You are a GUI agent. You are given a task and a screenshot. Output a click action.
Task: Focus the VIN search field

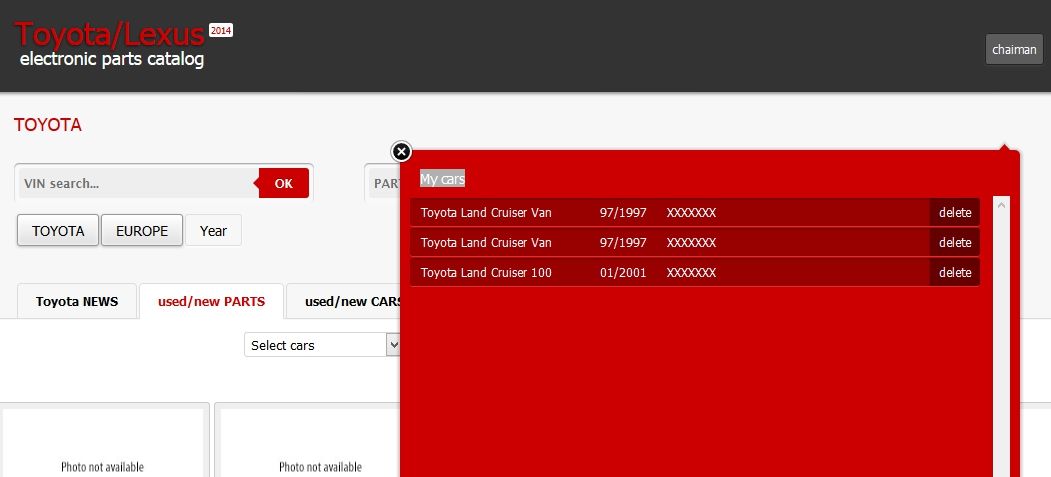pos(137,183)
